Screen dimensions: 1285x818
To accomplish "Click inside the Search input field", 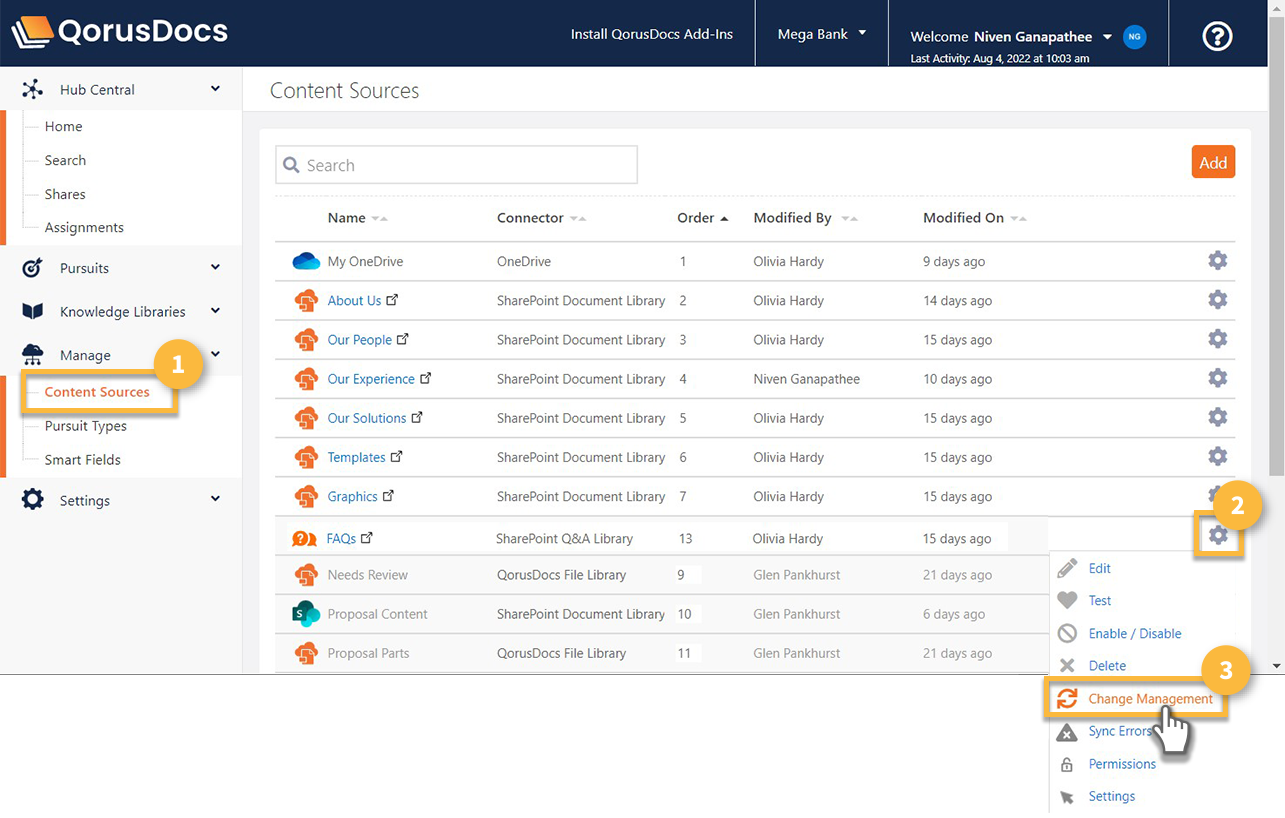I will coord(455,164).
